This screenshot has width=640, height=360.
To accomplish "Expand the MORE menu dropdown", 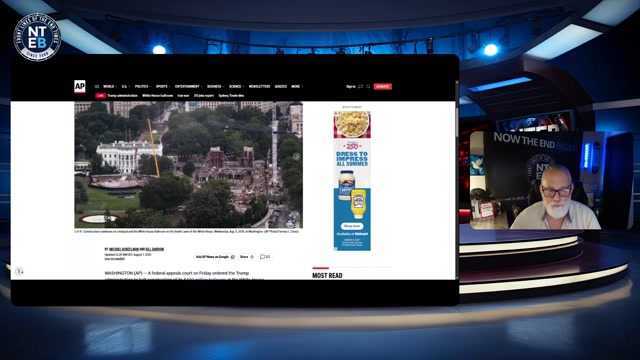I will pyautogui.click(x=297, y=87).
